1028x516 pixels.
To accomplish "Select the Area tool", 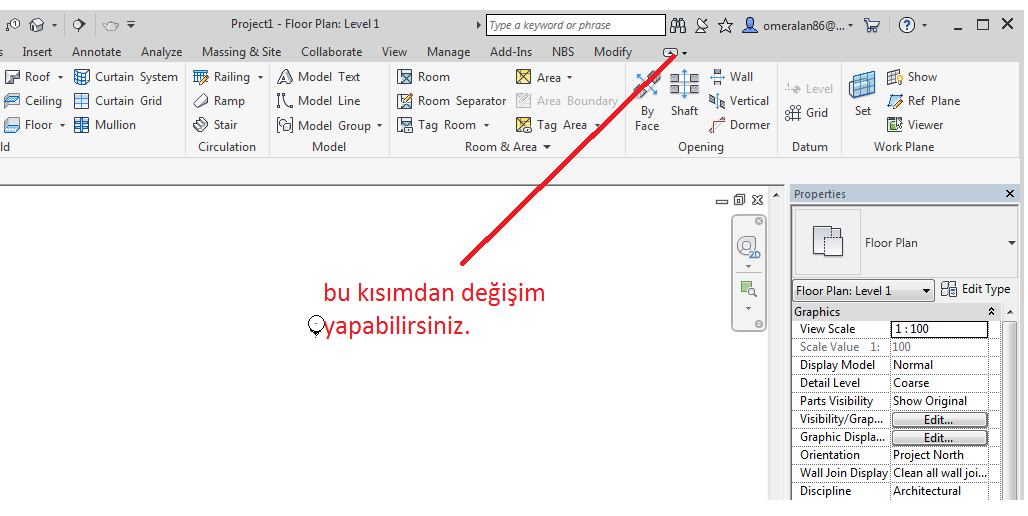I will tap(538, 77).
